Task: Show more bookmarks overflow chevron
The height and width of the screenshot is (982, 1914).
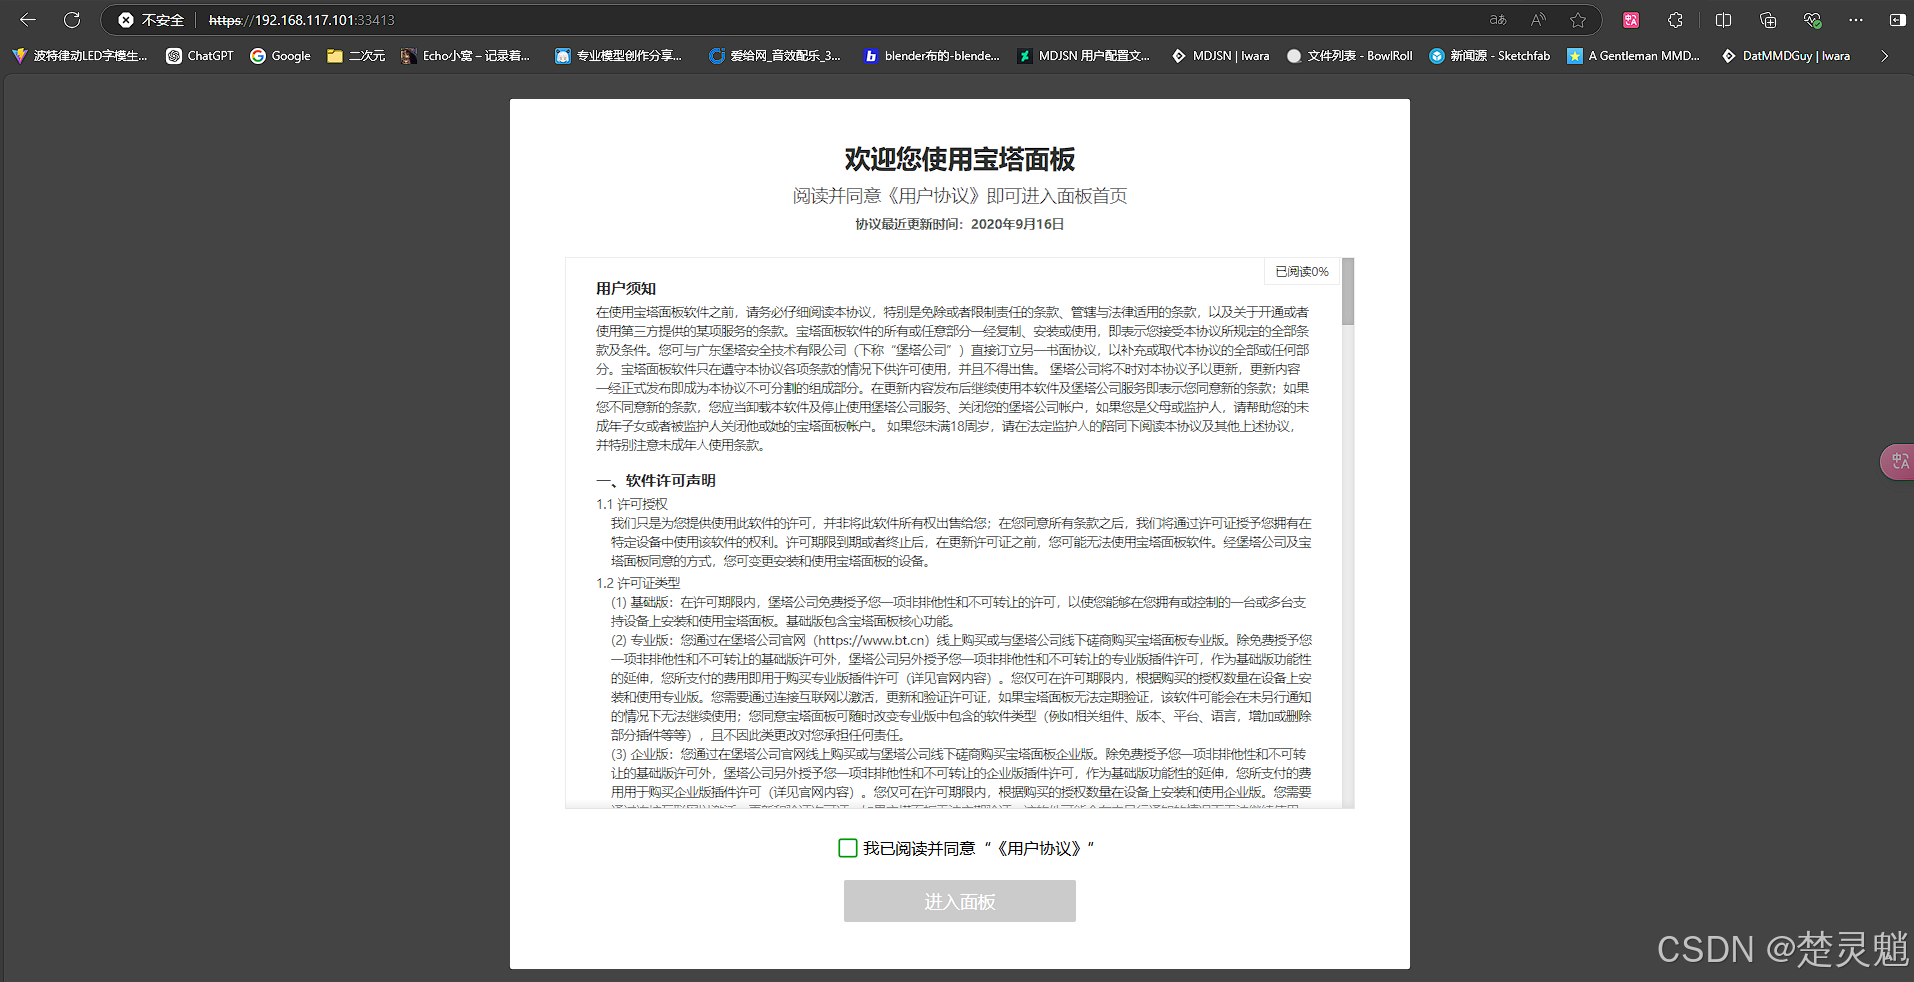Action: pos(1884,56)
